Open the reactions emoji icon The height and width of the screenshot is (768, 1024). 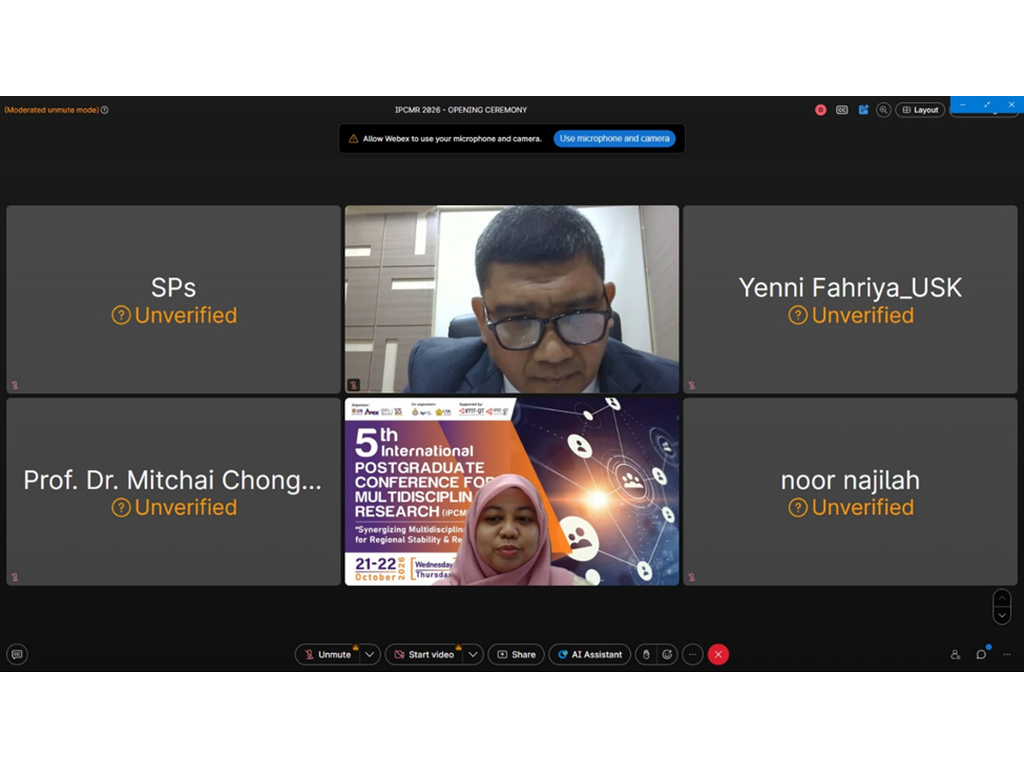point(667,654)
